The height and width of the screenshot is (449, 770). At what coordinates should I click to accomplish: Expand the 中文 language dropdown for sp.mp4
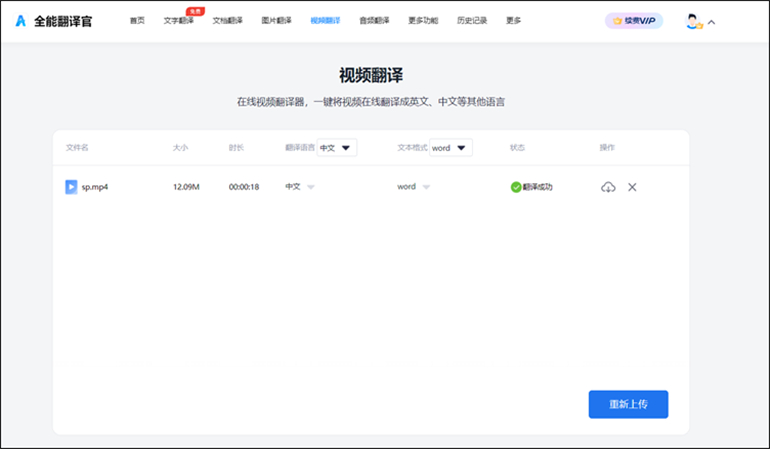310,187
